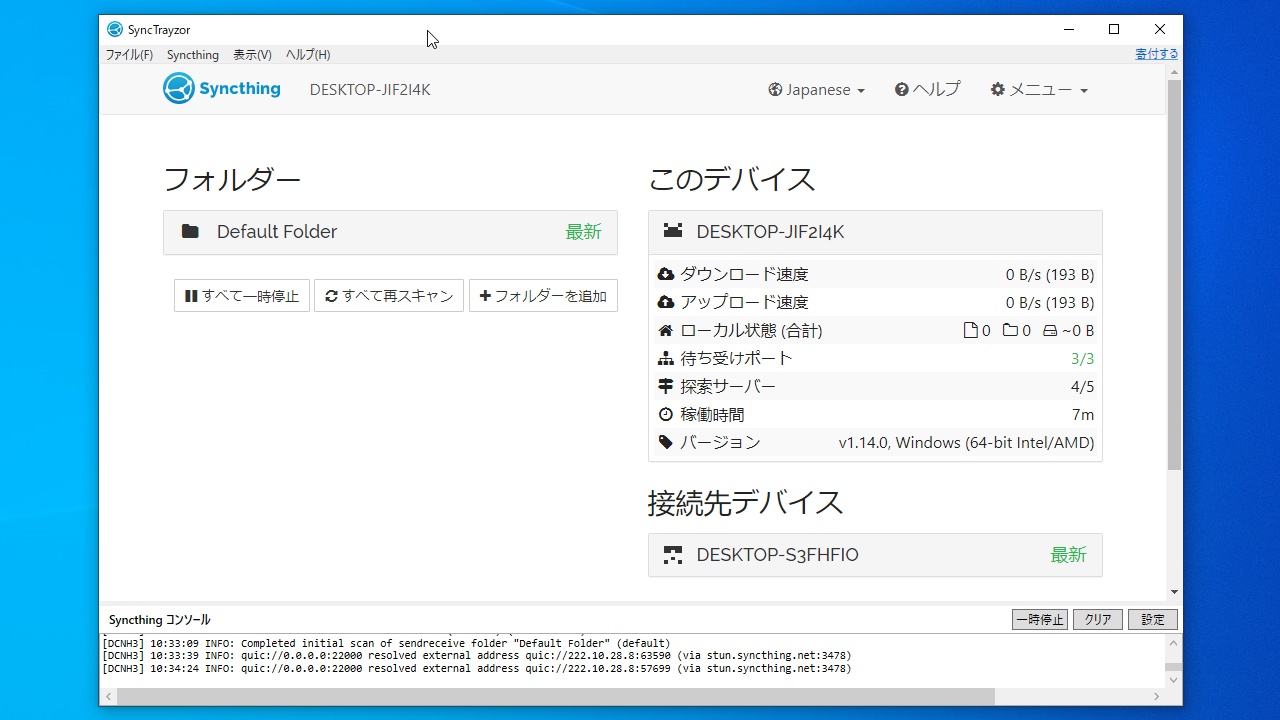Click the 最新 status of Default Folder

click(583, 232)
